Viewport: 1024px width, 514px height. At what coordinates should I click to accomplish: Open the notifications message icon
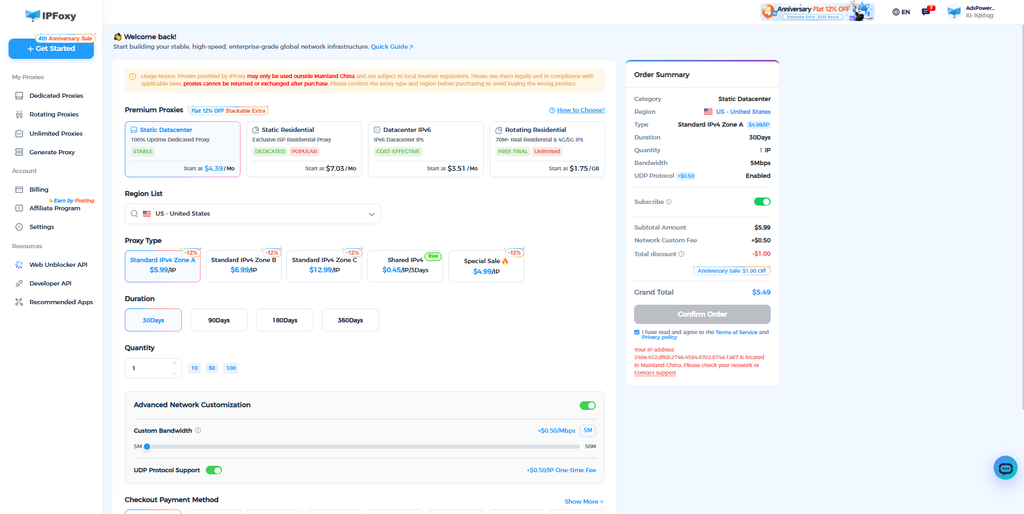[926, 12]
